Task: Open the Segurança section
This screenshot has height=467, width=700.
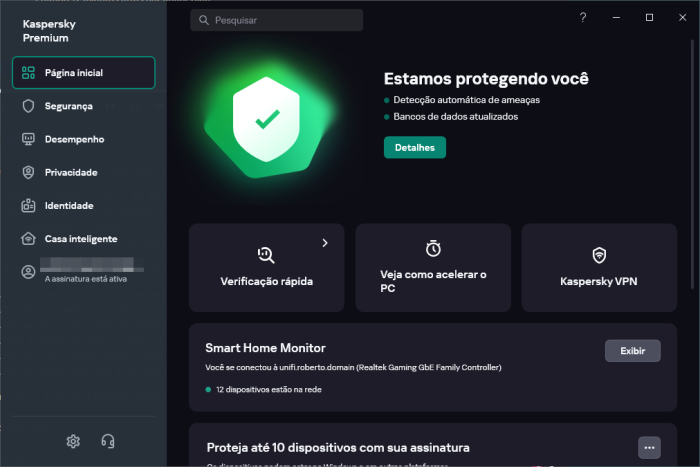Action: [68, 106]
